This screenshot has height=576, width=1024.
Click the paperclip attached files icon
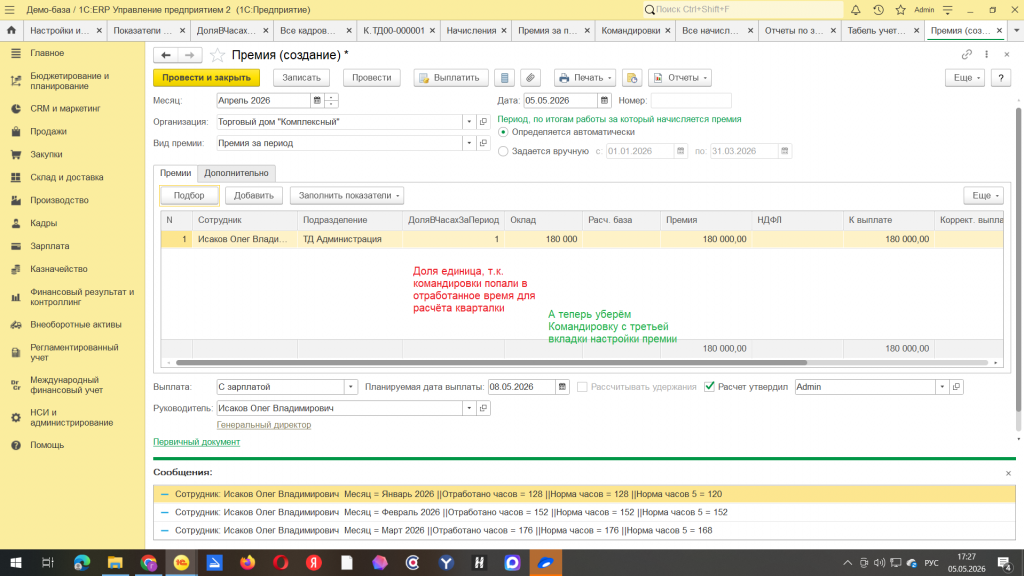point(530,78)
